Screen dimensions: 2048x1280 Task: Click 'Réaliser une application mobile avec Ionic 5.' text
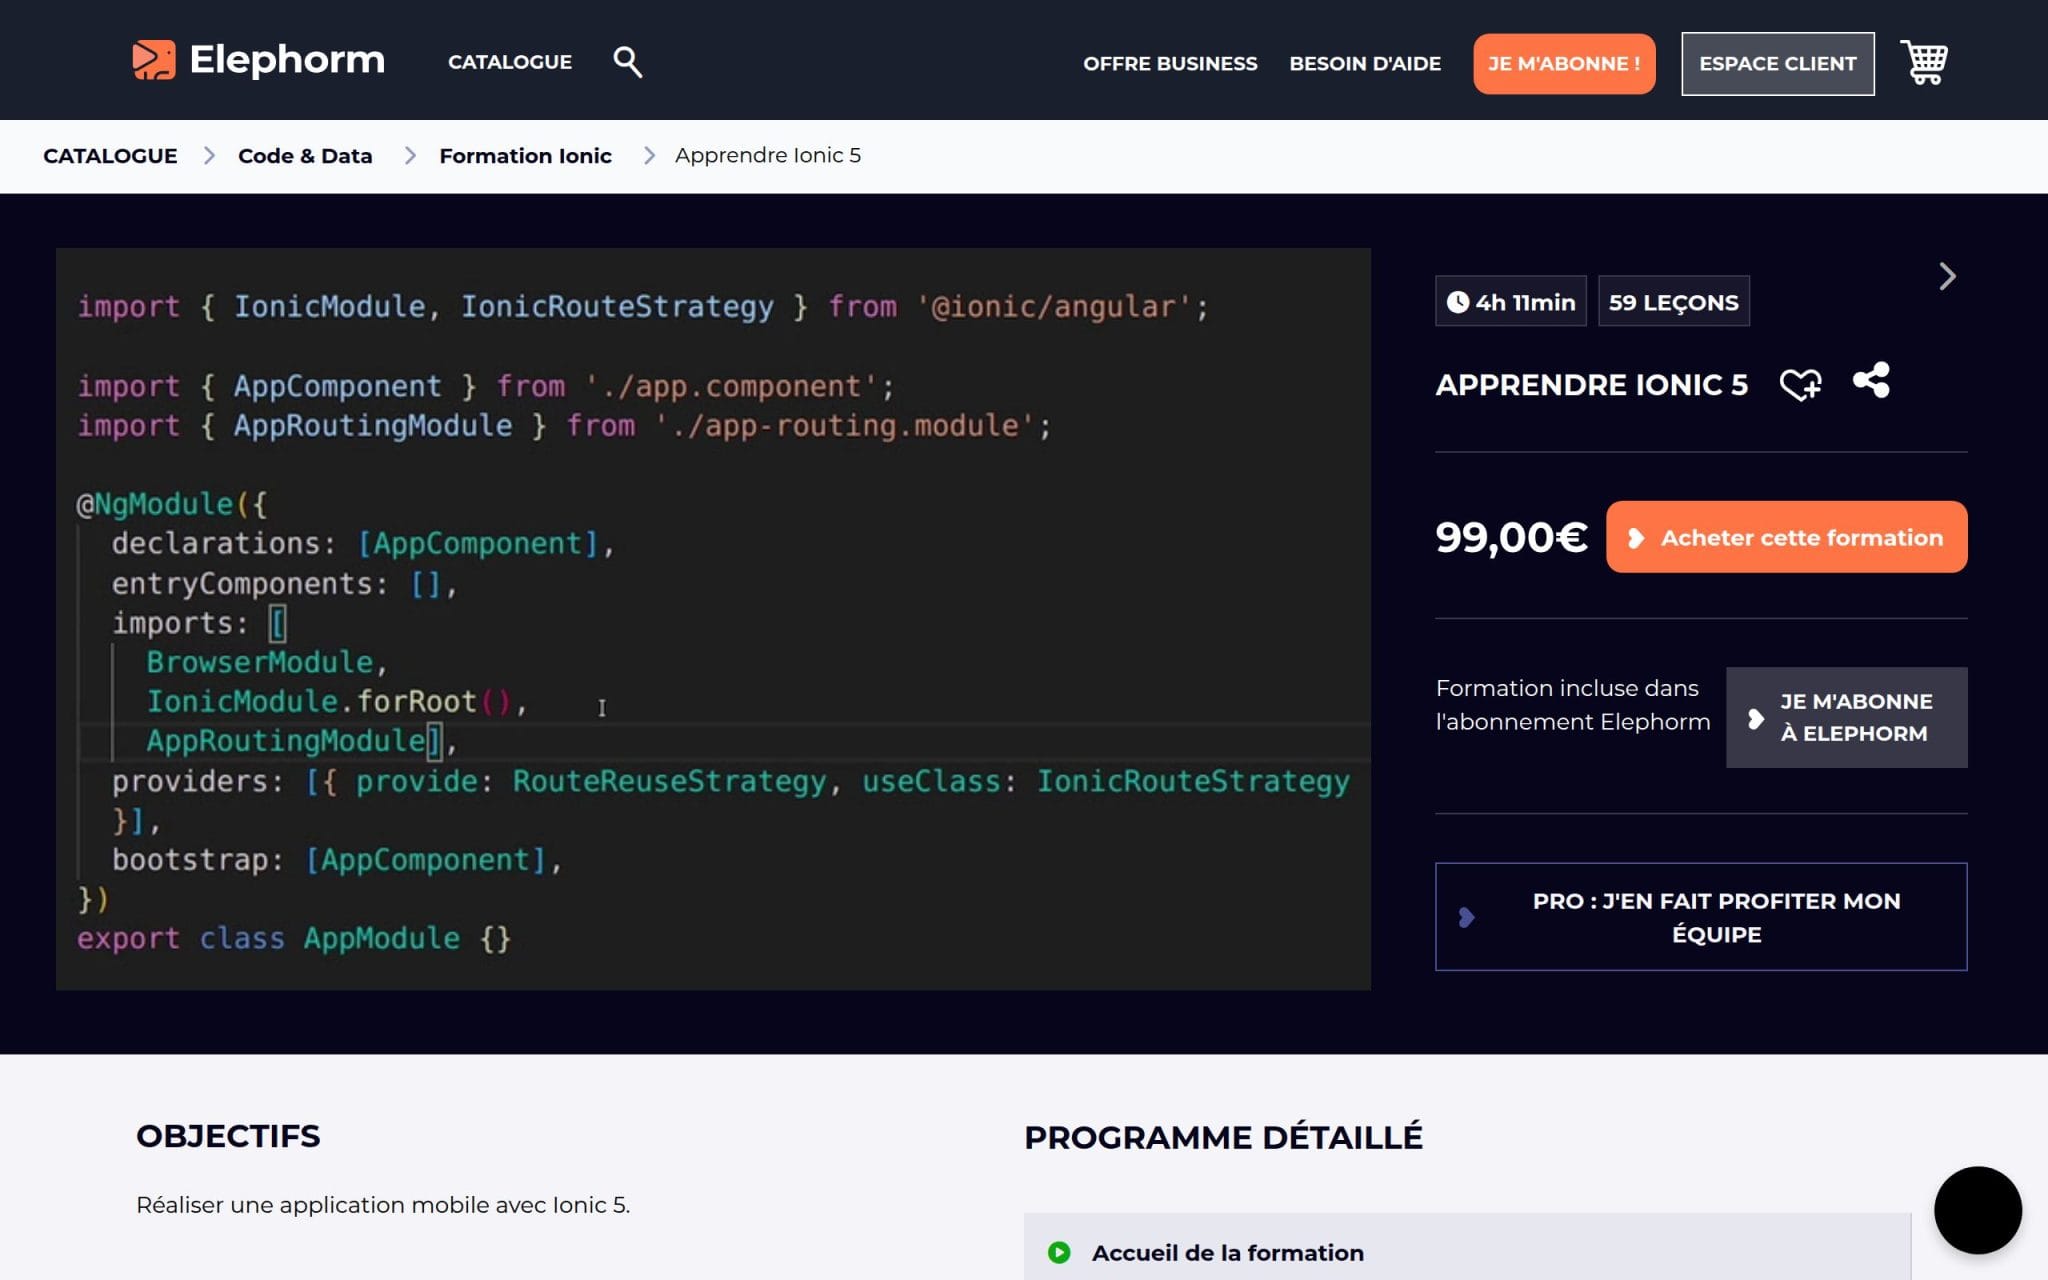[x=383, y=1205]
